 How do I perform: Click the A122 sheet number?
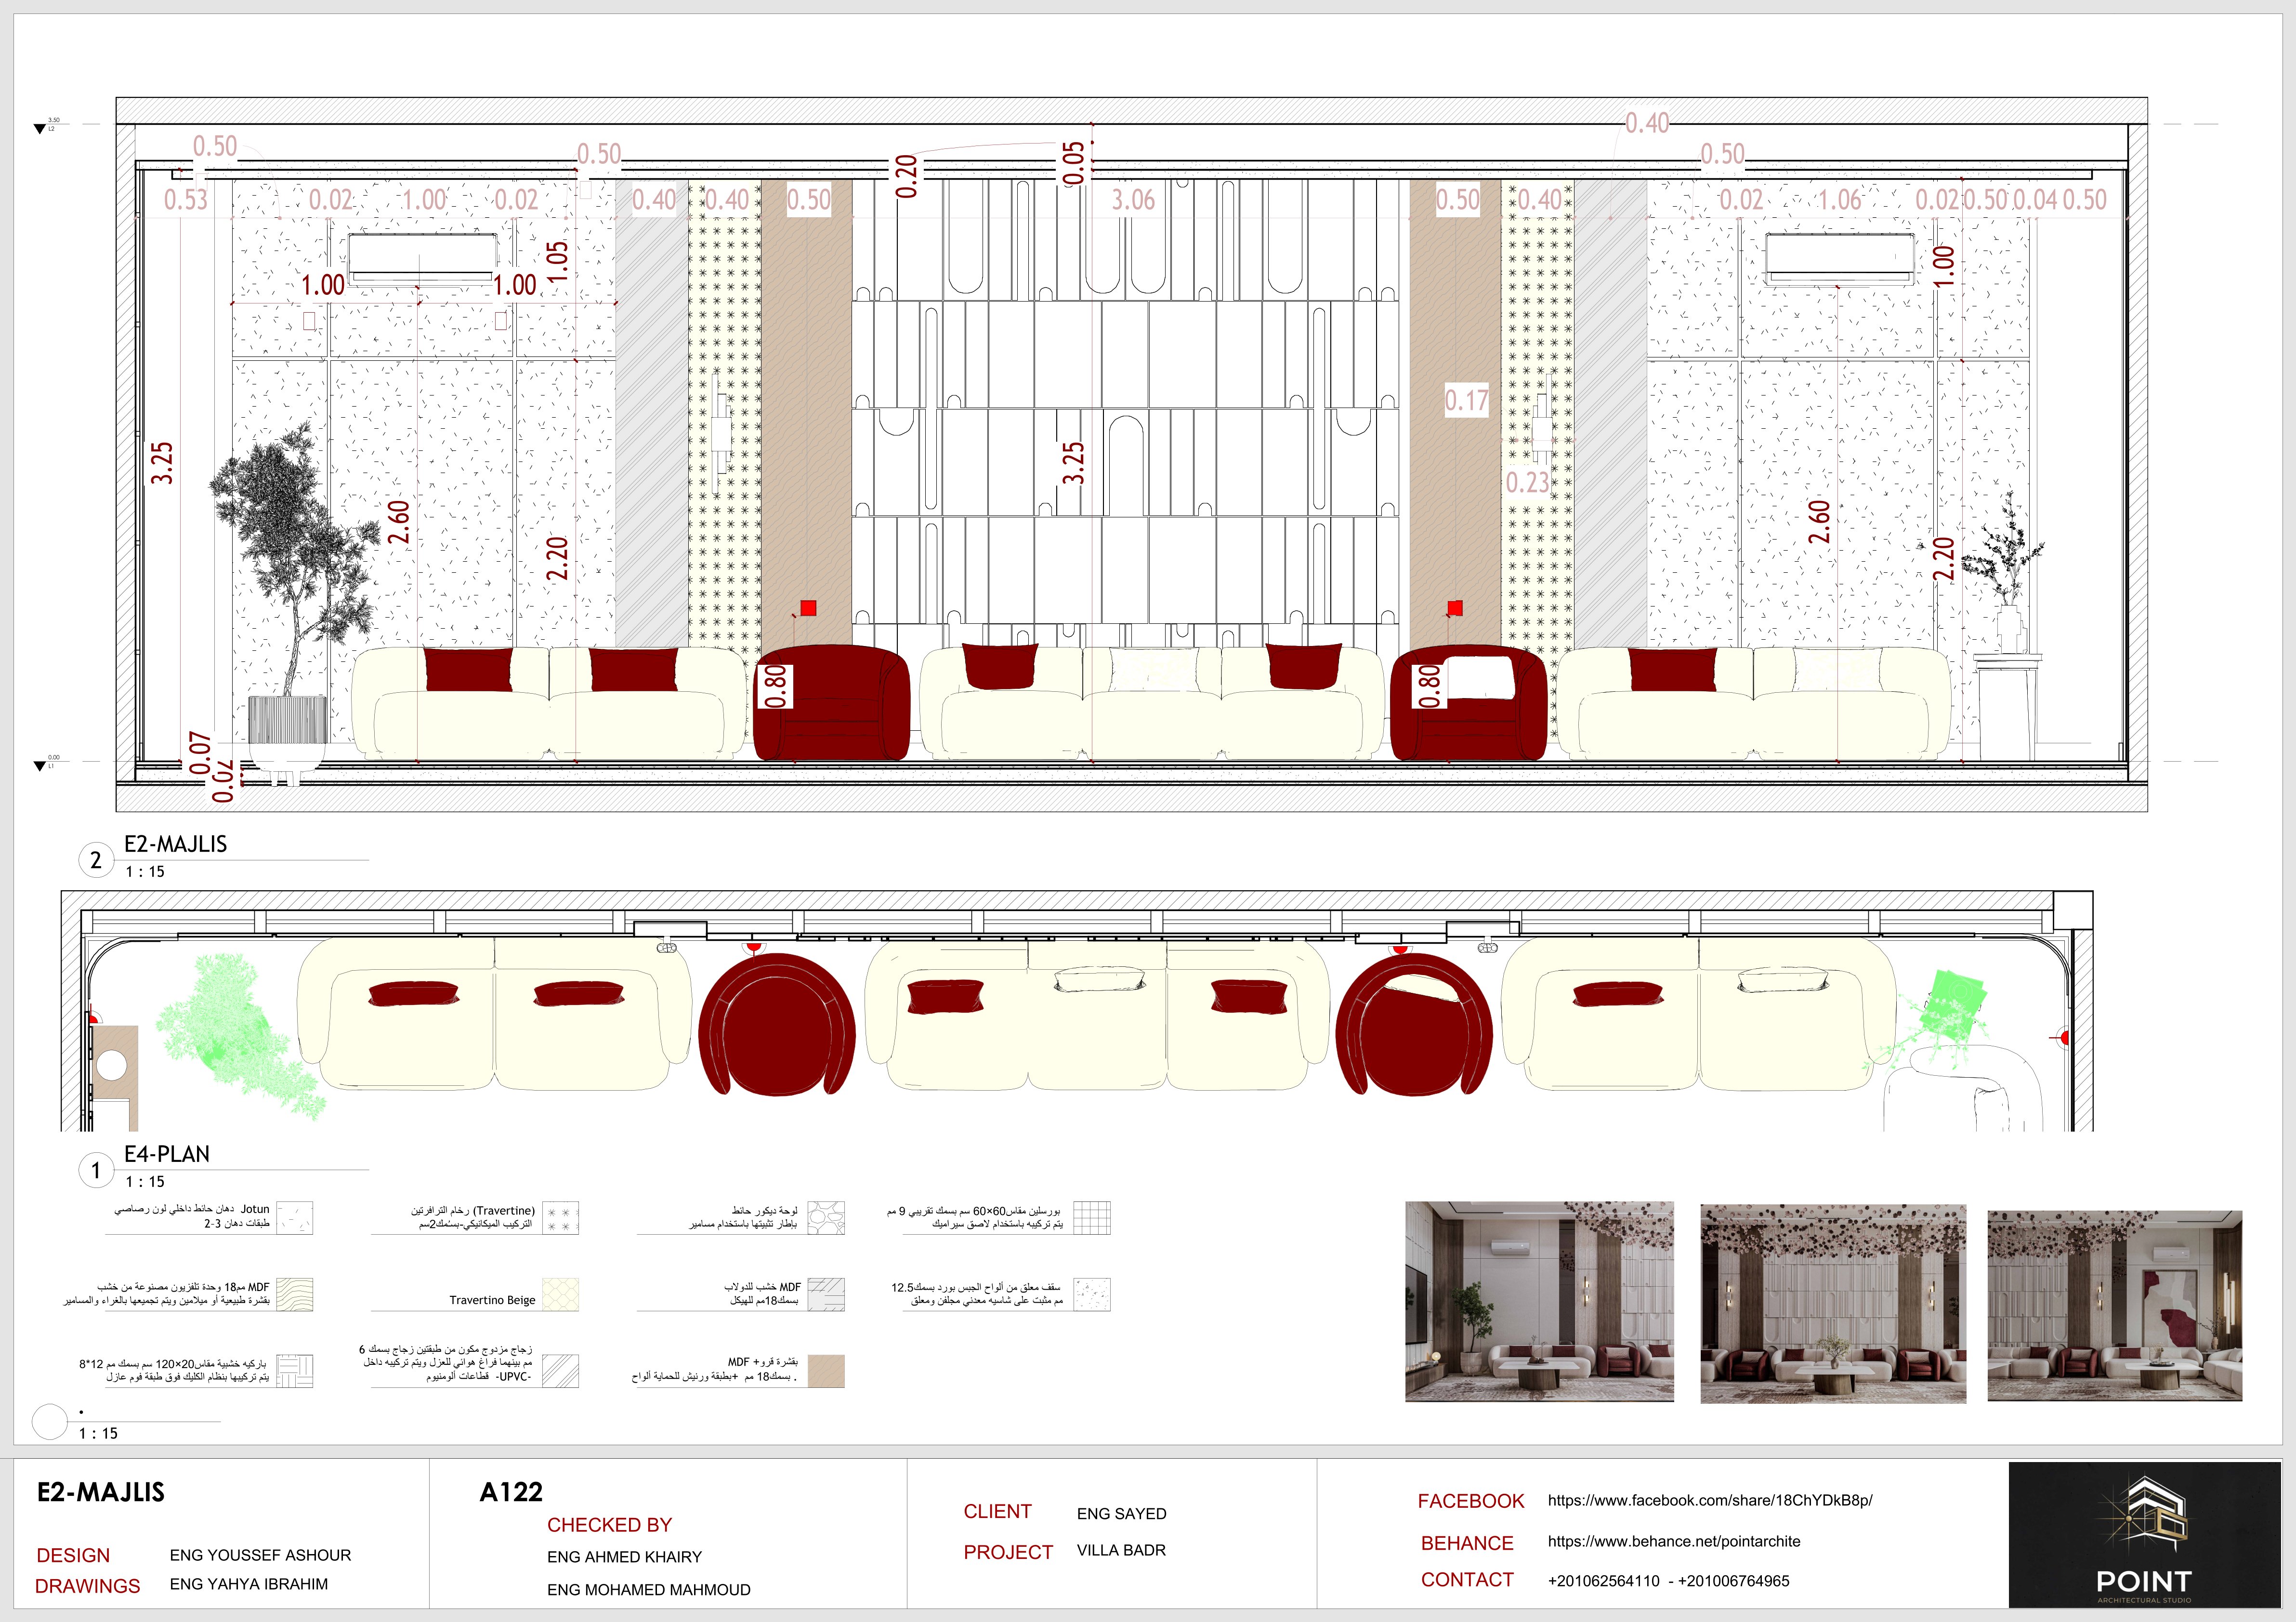coord(511,1492)
